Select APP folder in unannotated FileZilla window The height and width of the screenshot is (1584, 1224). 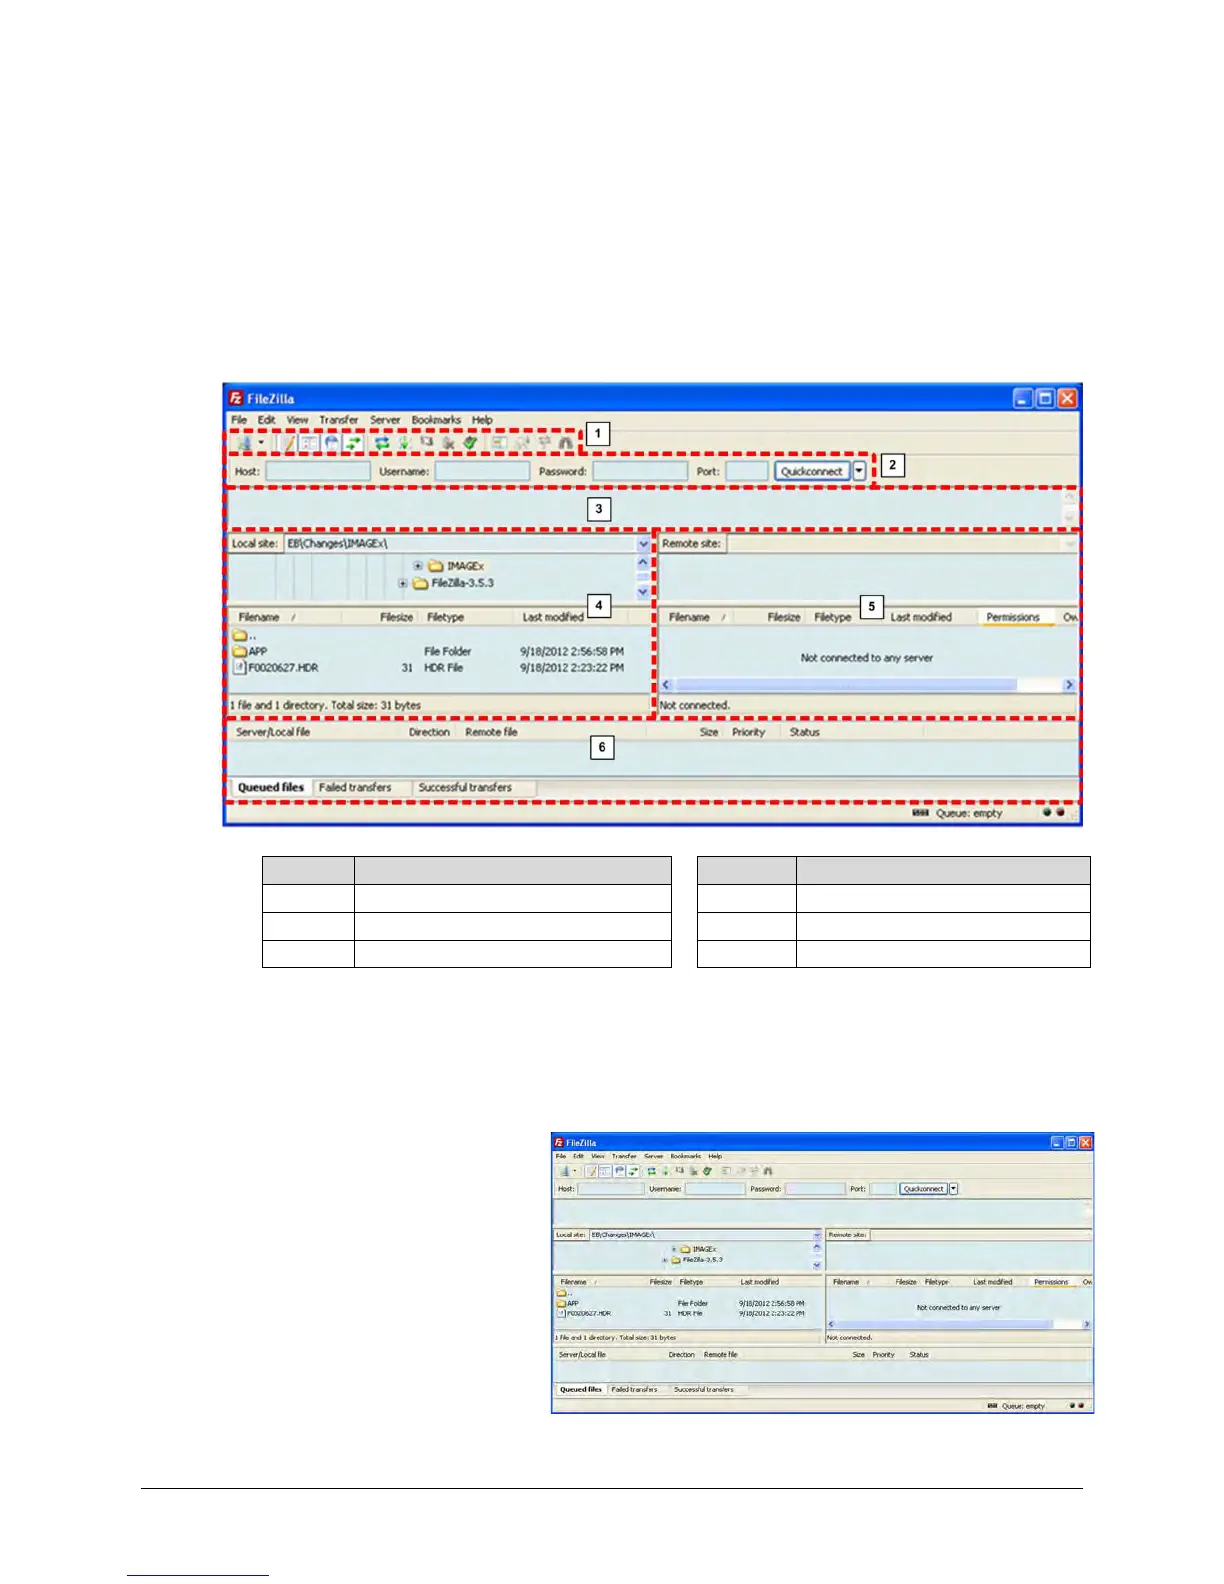point(567,1303)
